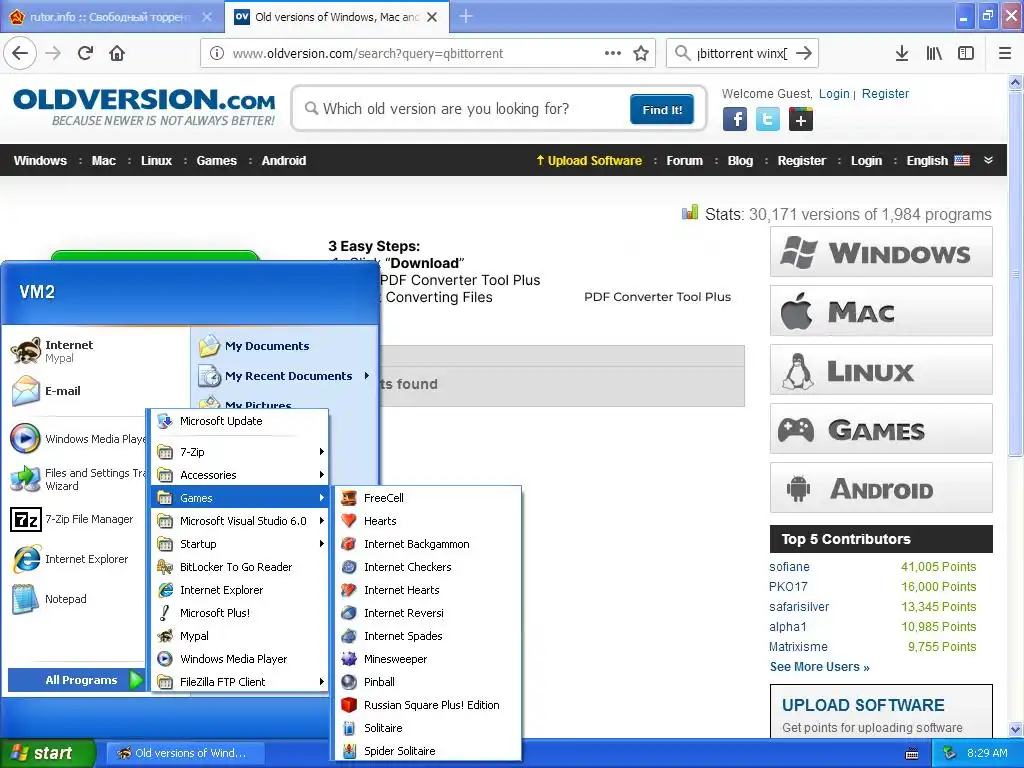Start Minesweeper

[428, 659]
